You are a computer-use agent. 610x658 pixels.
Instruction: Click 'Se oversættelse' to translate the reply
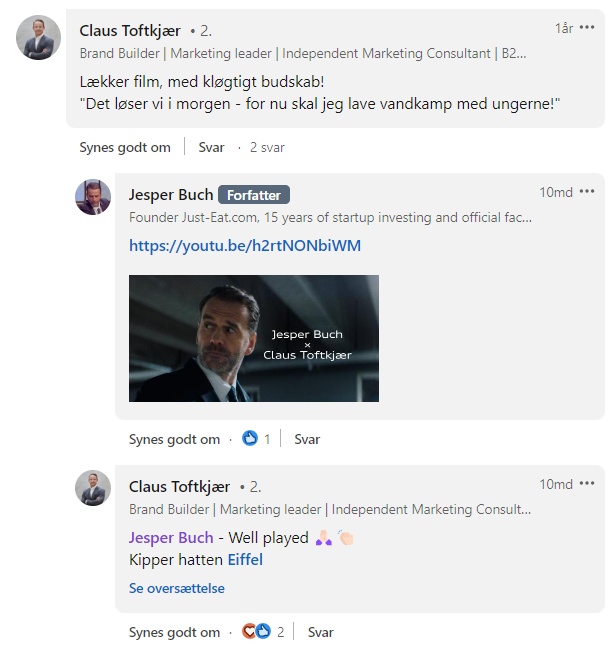177,588
